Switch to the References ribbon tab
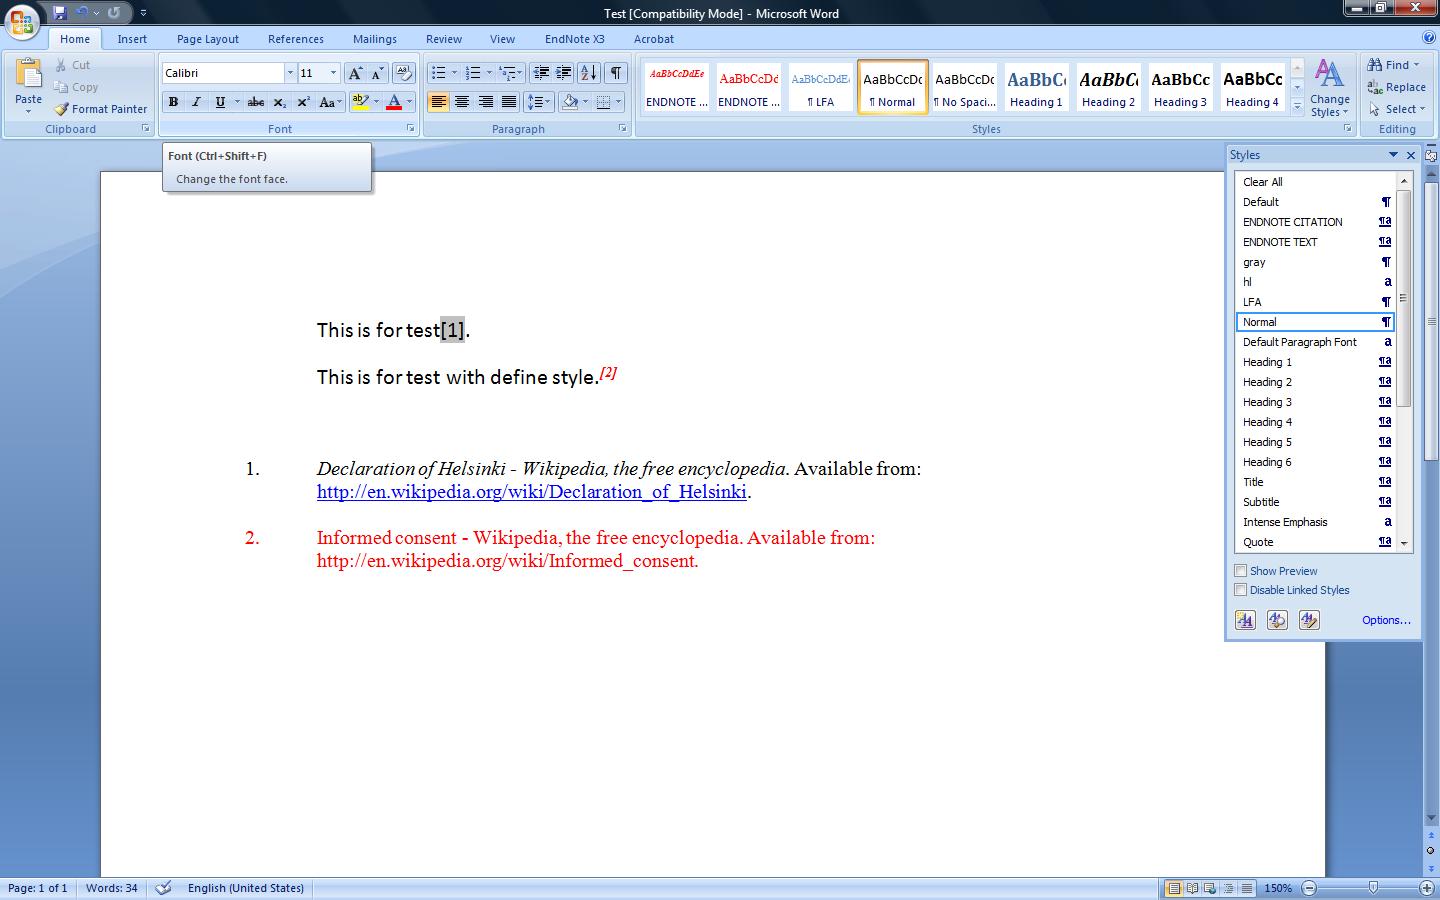Viewport: 1440px width, 900px height. 295,39
